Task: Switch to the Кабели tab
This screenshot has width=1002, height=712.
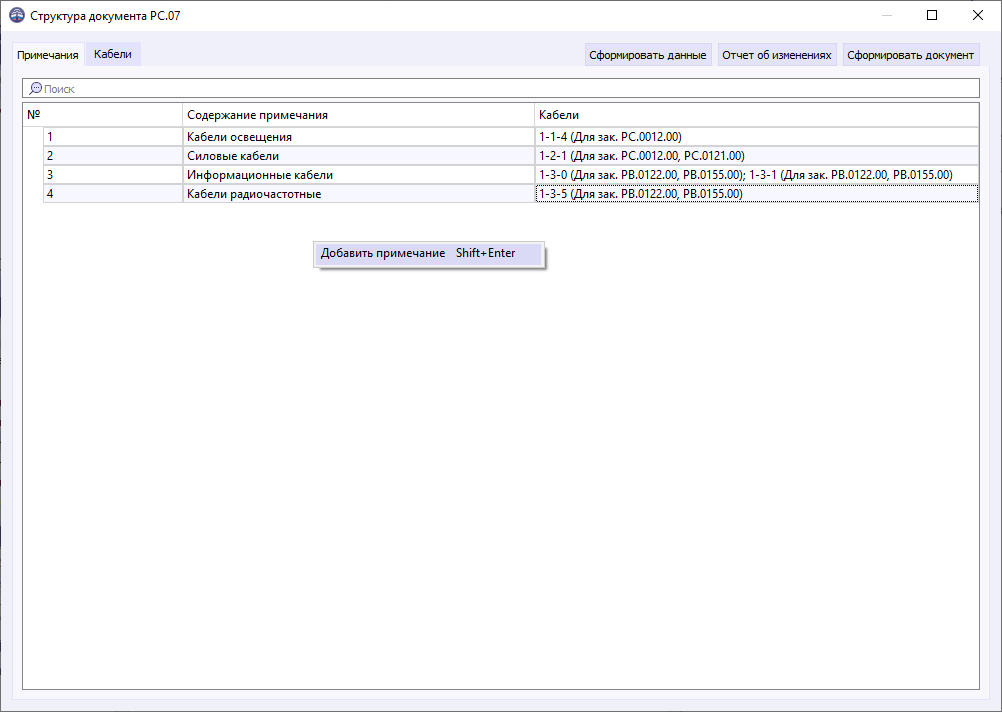Action: tap(112, 54)
